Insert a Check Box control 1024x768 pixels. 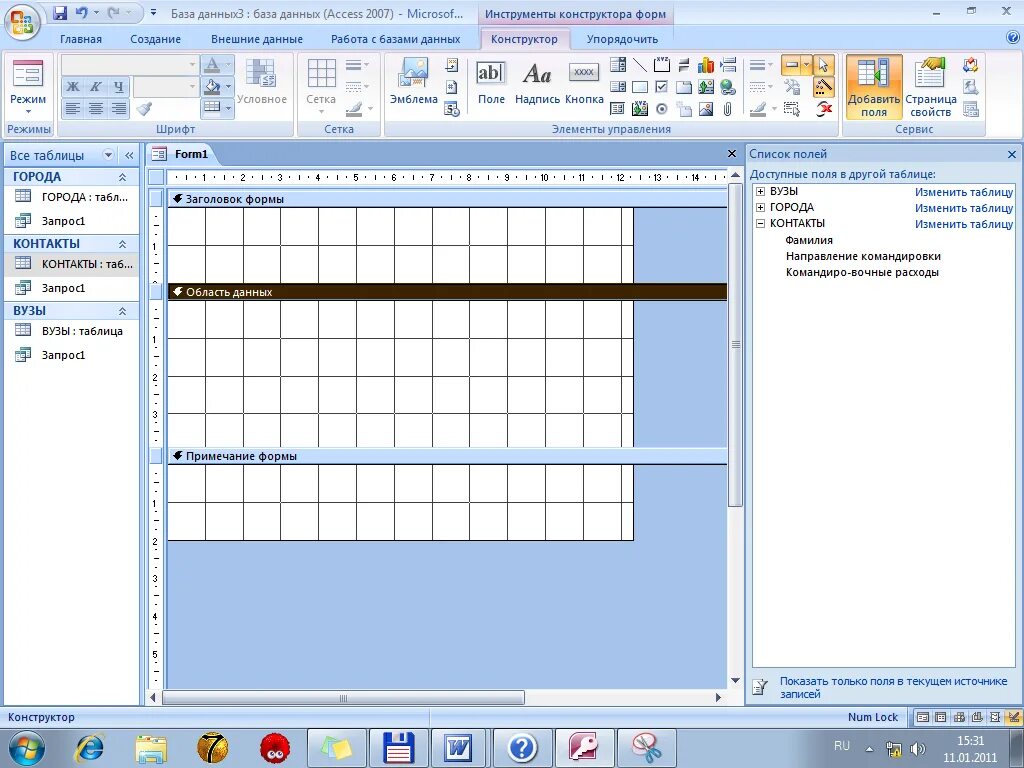pos(662,87)
